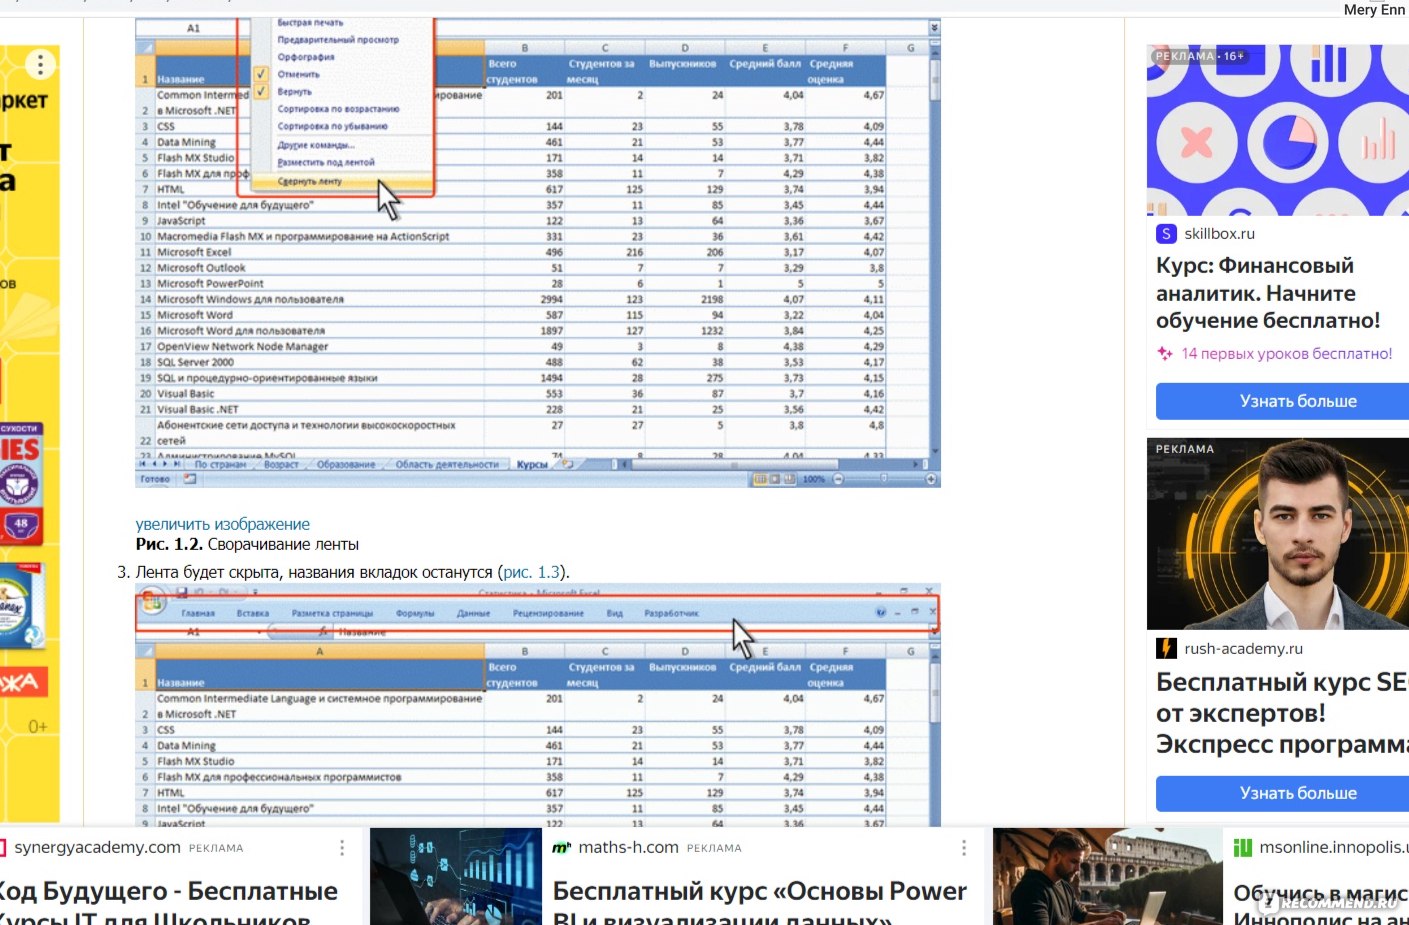The width and height of the screenshot is (1409, 925).
Task: Switch to 'Курсы' sheet tab in first screenshot
Action: (x=532, y=464)
